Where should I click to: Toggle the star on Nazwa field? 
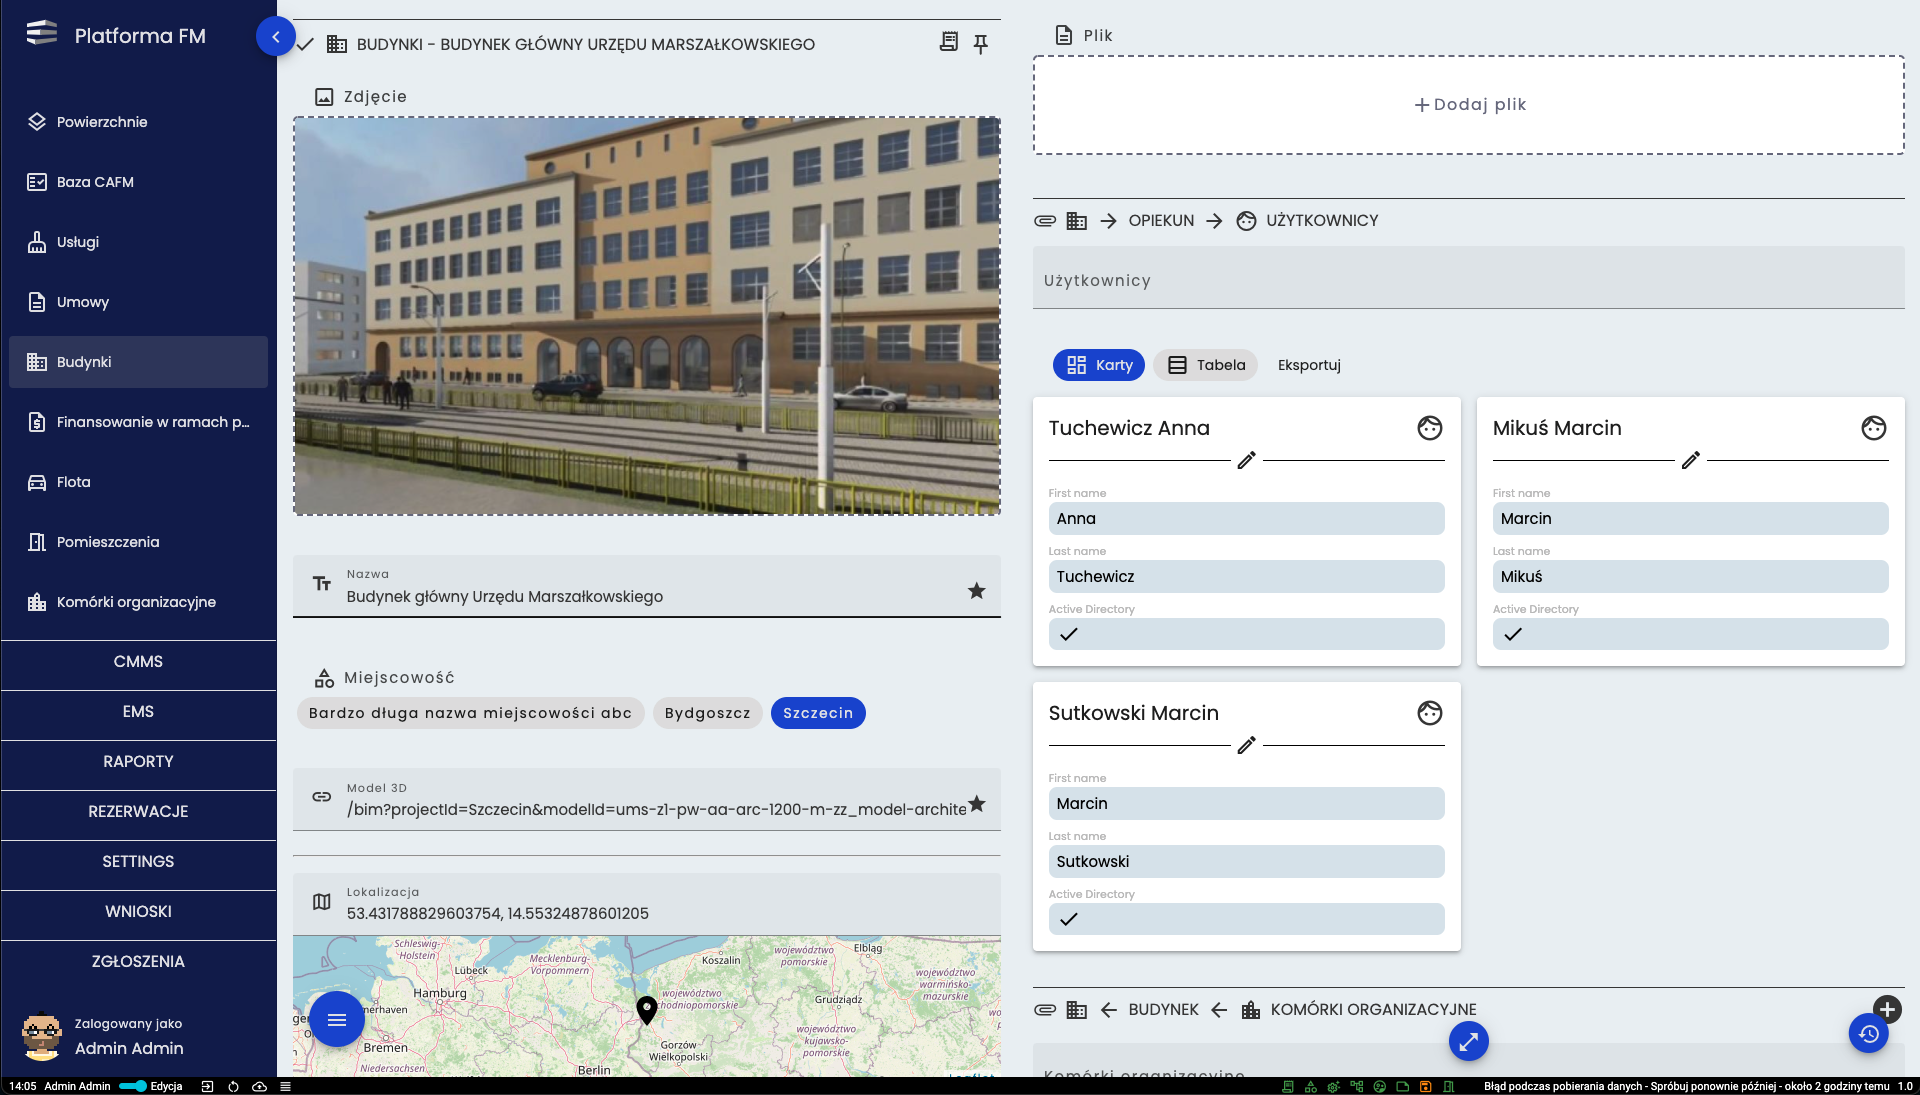point(977,591)
